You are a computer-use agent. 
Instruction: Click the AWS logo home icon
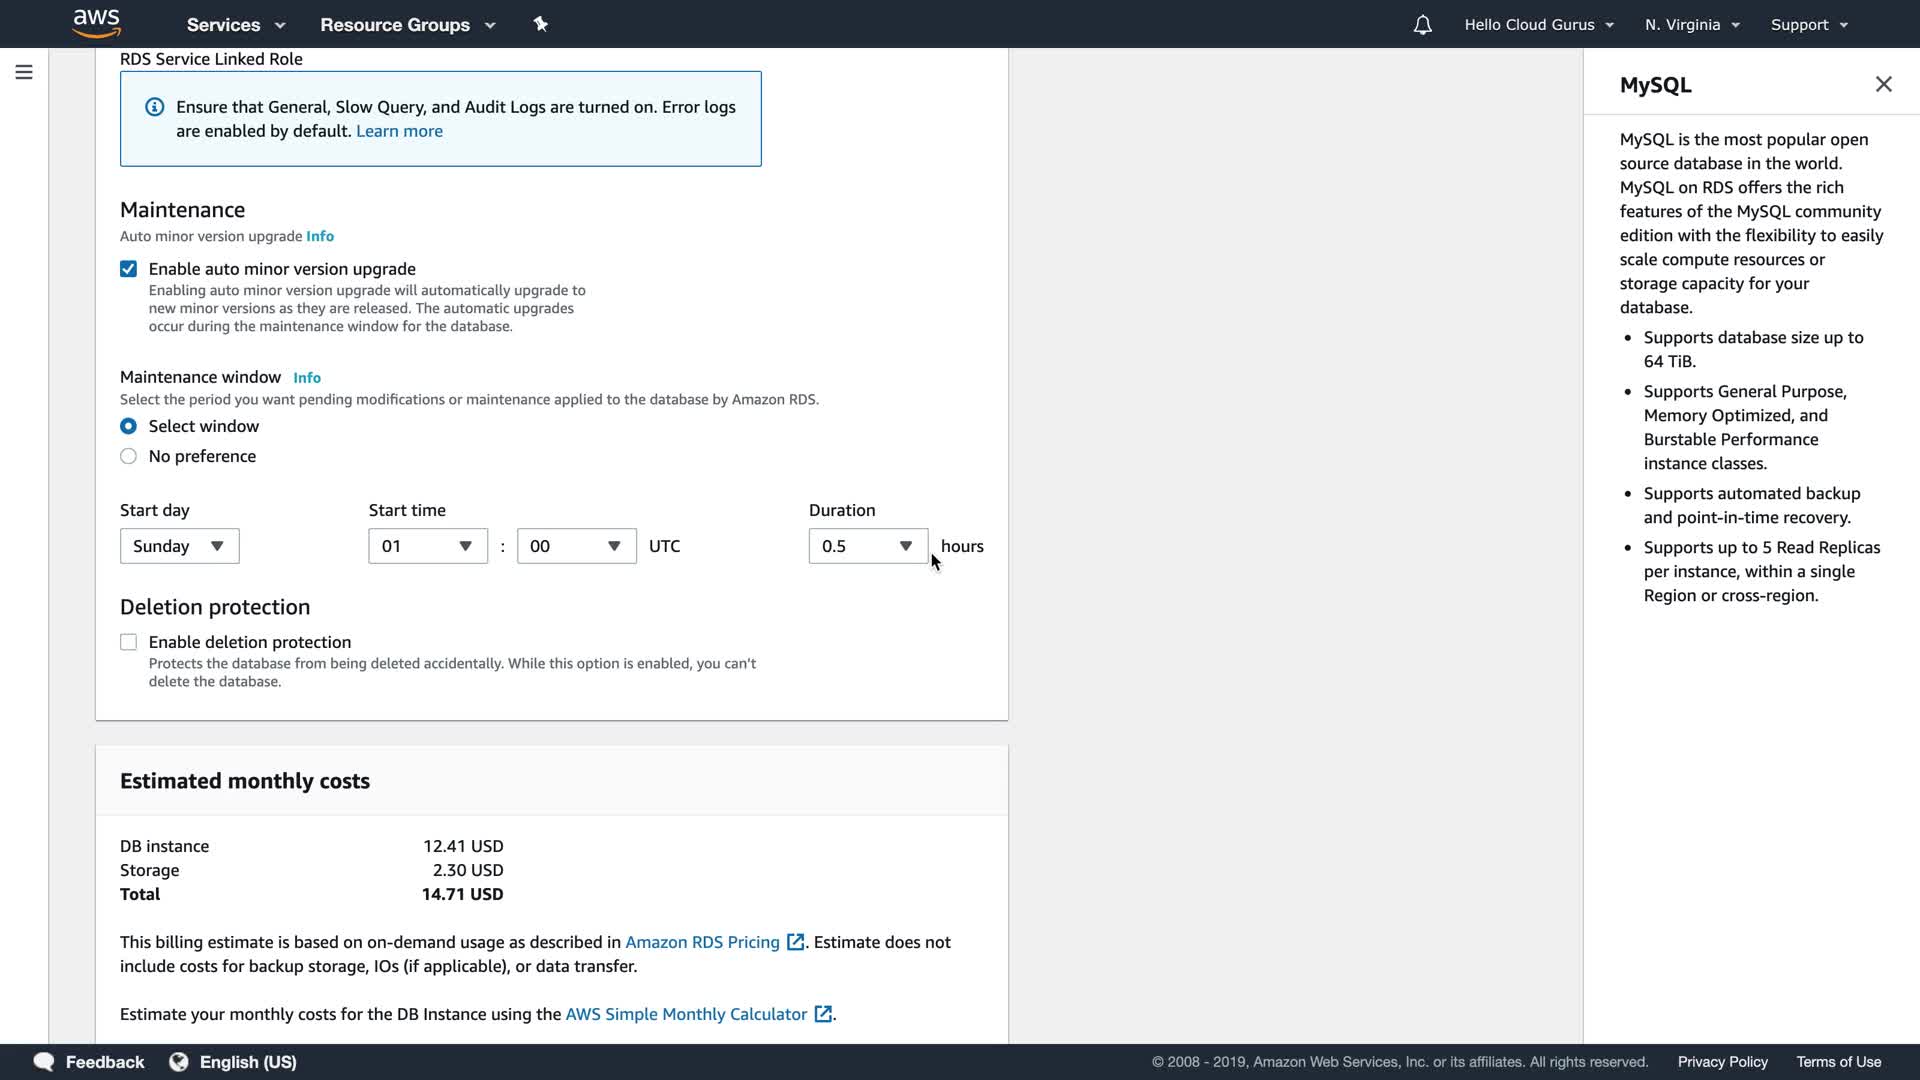pos(97,23)
